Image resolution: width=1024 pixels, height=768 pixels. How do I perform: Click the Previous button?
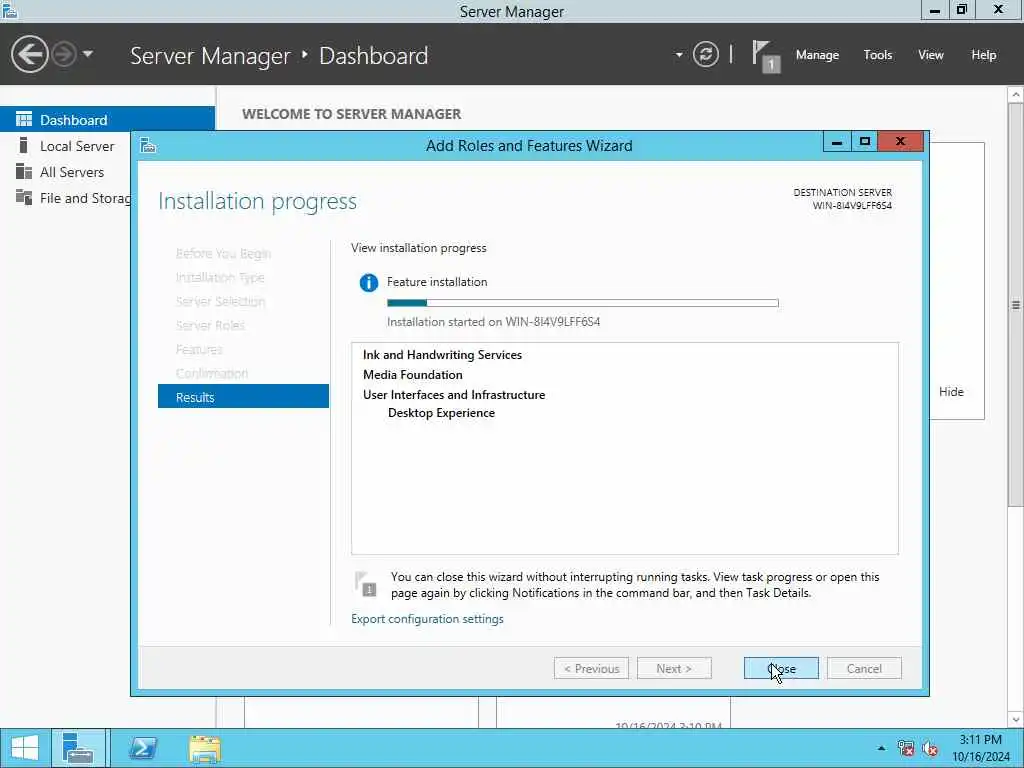coord(591,668)
